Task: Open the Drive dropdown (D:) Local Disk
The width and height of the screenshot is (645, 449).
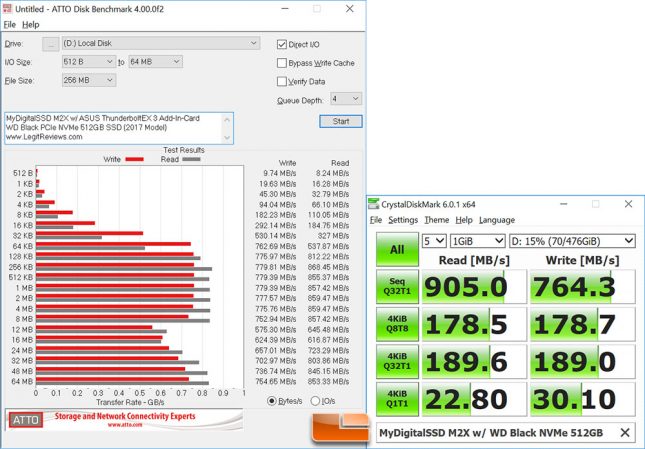Action: click(161, 43)
